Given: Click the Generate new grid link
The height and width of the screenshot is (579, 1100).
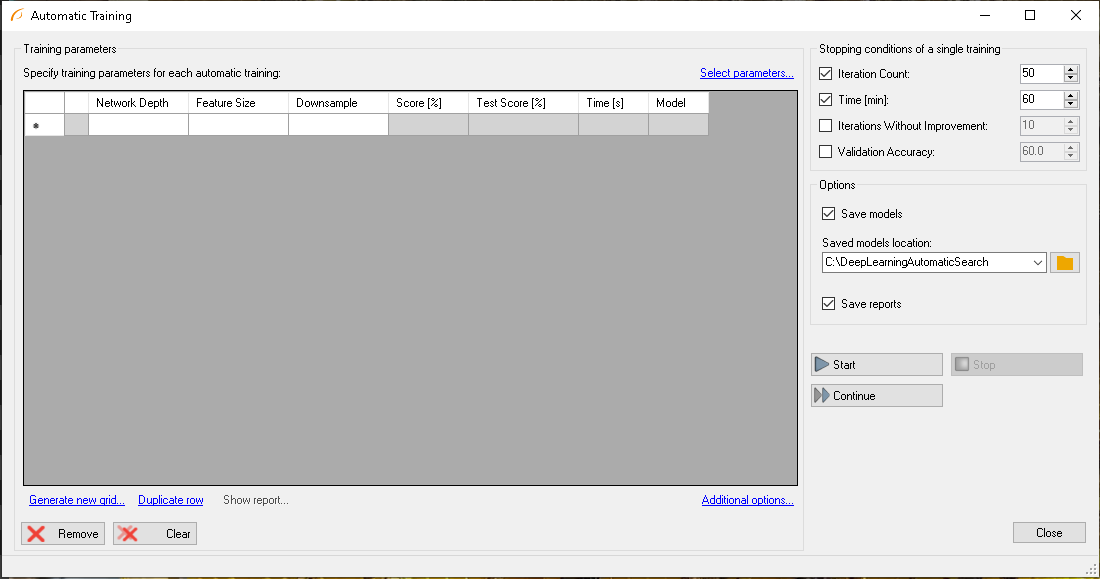Looking at the screenshot, I should [77, 500].
